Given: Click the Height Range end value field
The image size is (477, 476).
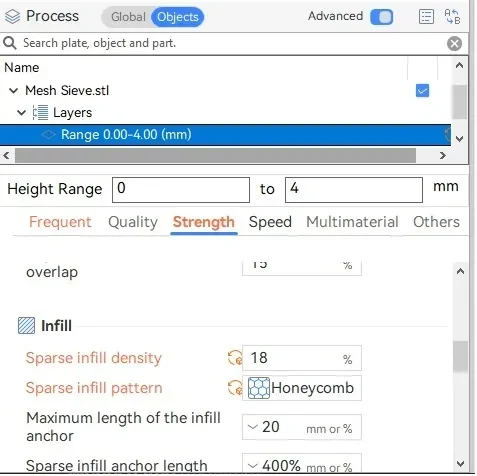Looking at the screenshot, I should [x=354, y=190].
